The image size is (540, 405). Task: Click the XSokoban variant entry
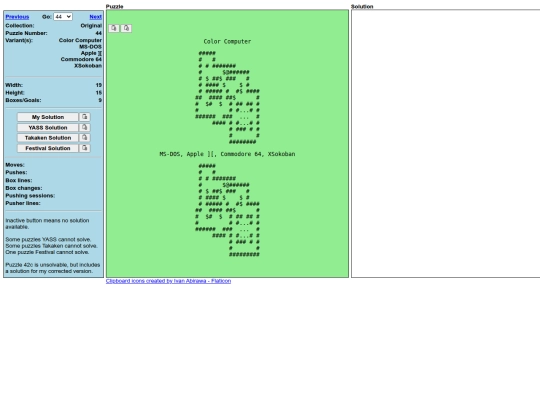[88, 66]
